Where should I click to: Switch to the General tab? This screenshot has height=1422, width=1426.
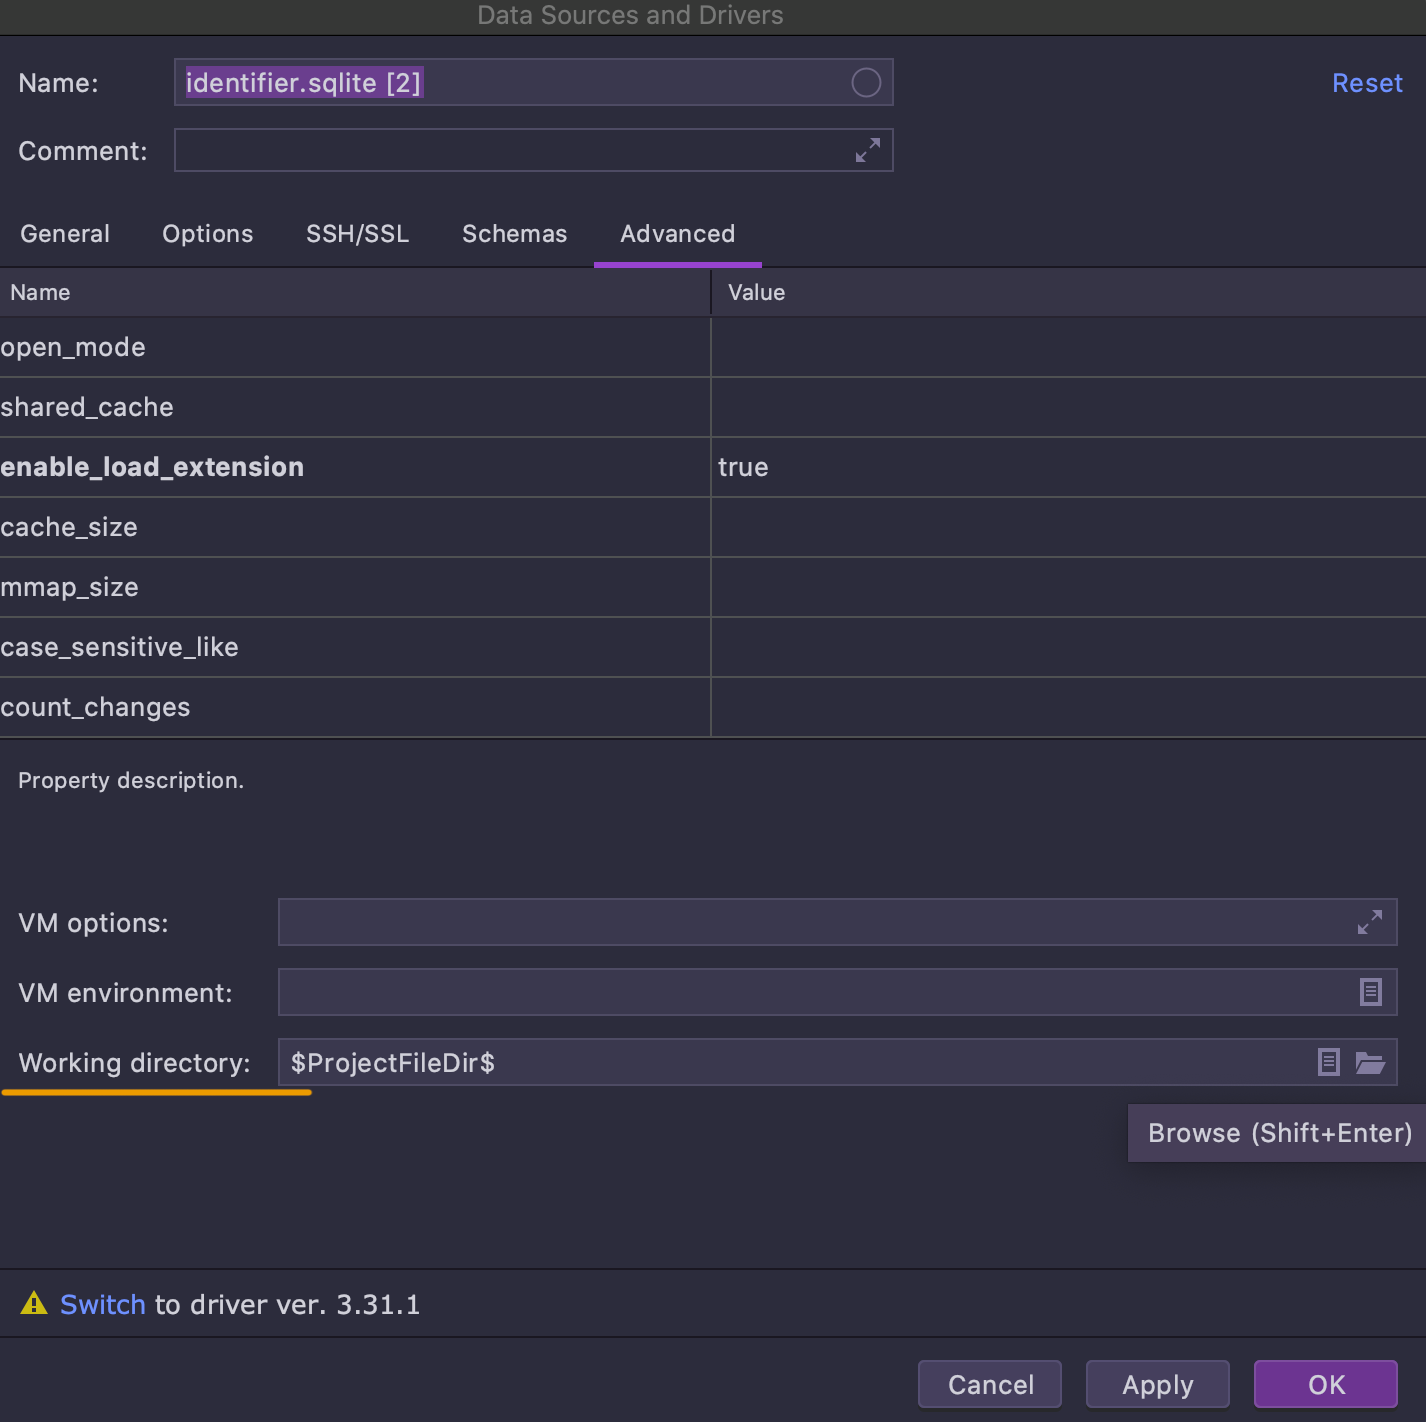point(65,234)
